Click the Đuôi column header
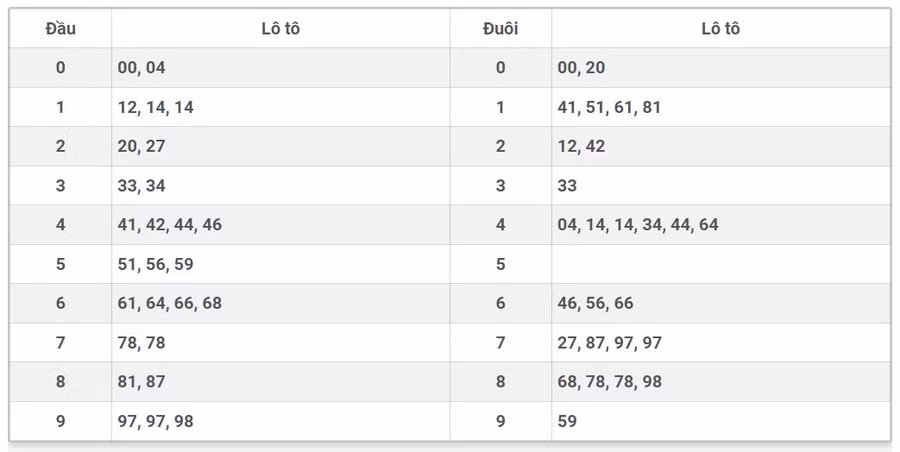This screenshot has height=452, width=900. pyautogui.click(x=500, y=29)
